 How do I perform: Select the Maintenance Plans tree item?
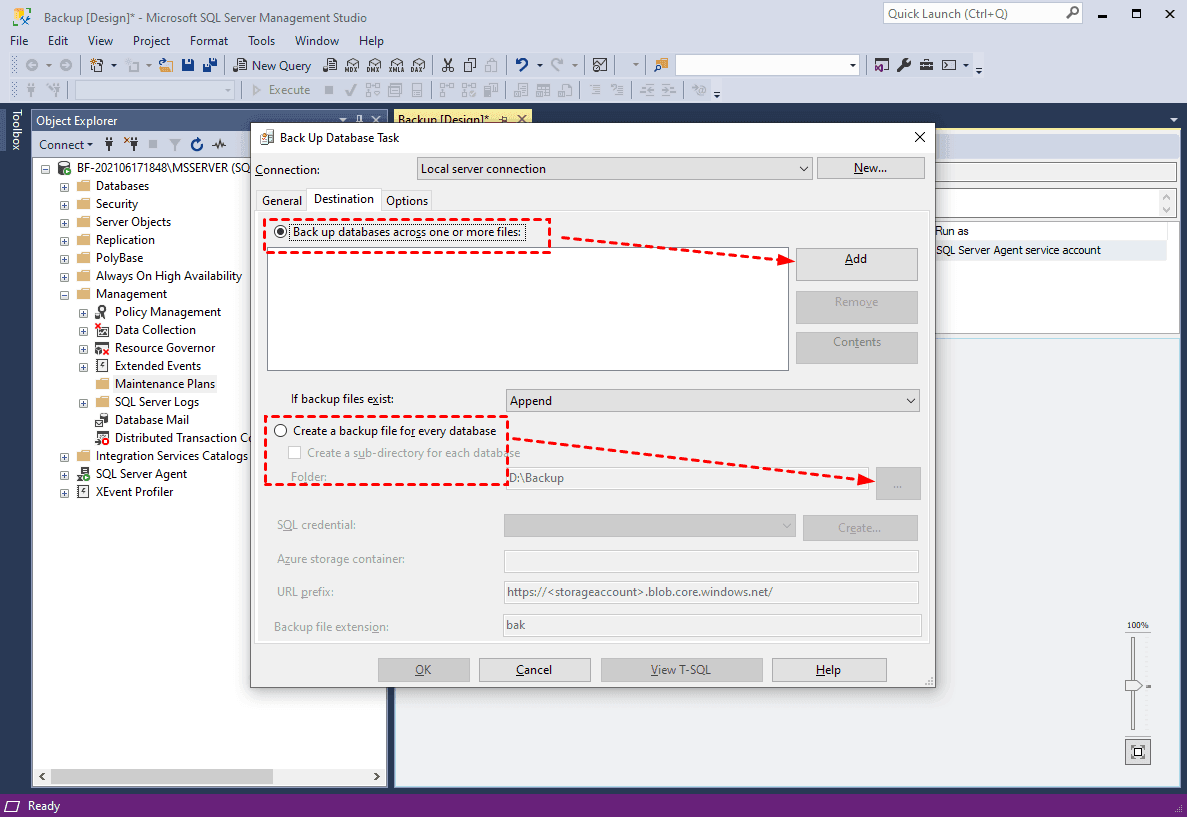pos(164,384)
